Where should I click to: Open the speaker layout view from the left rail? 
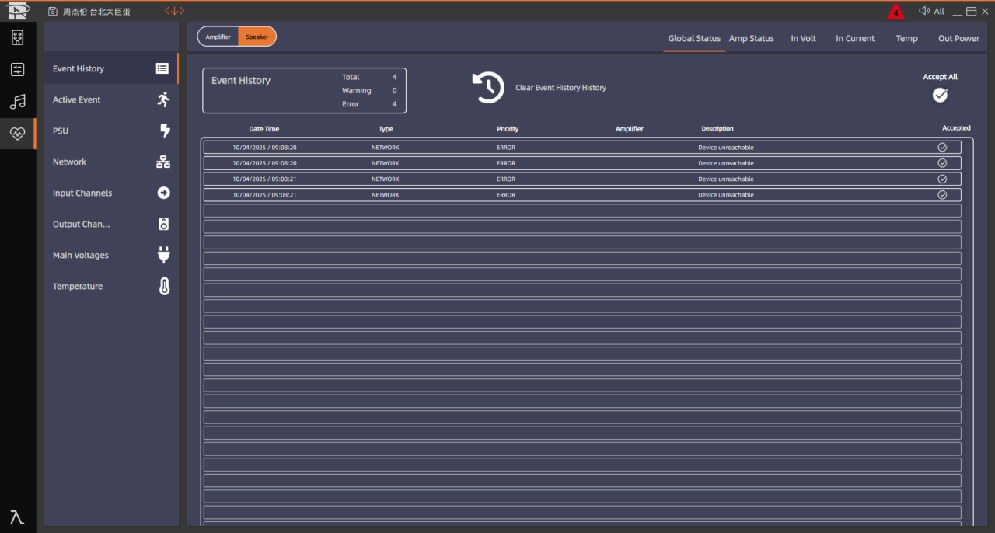click(x=18, y=37)
